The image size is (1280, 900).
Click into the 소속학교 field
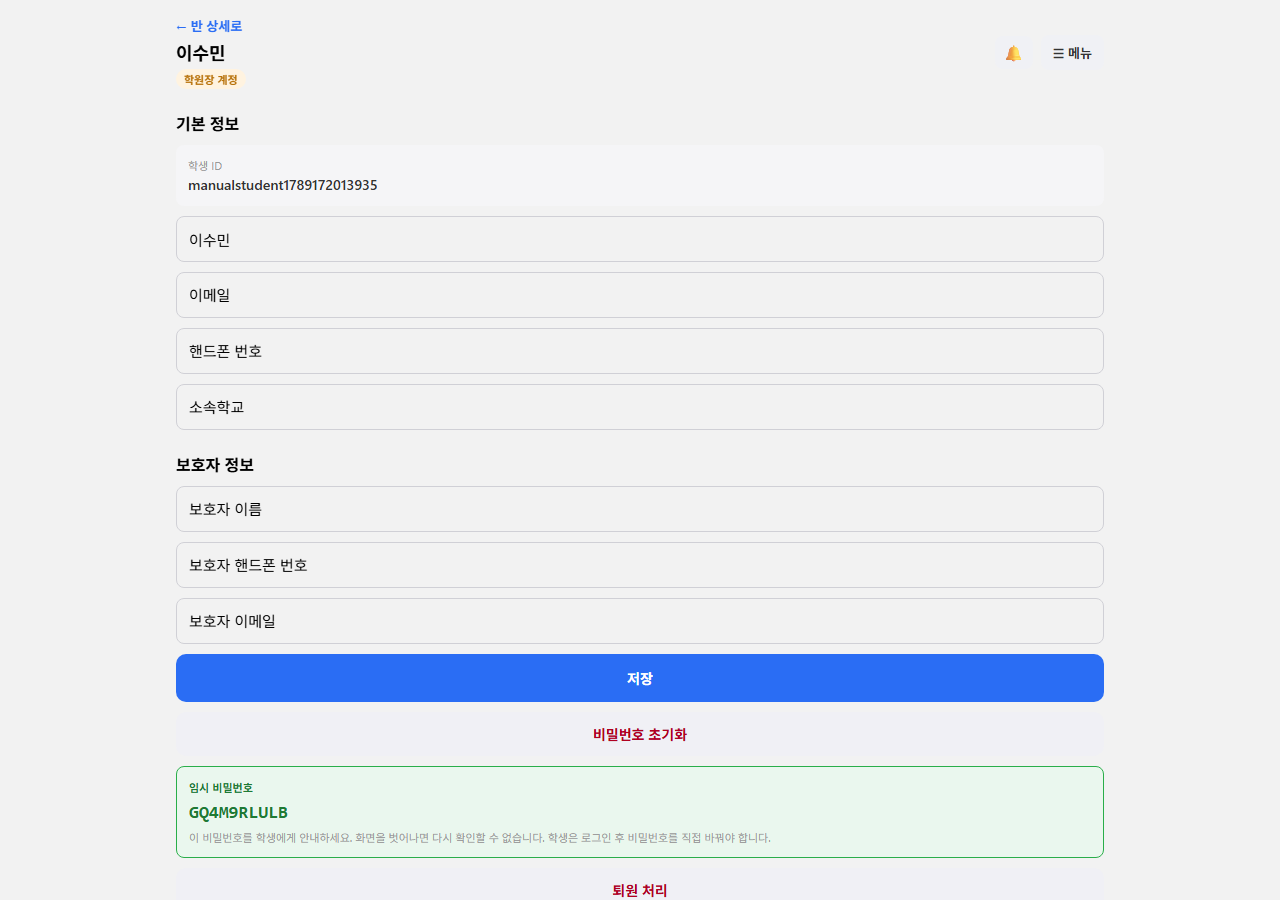[640, 407]
